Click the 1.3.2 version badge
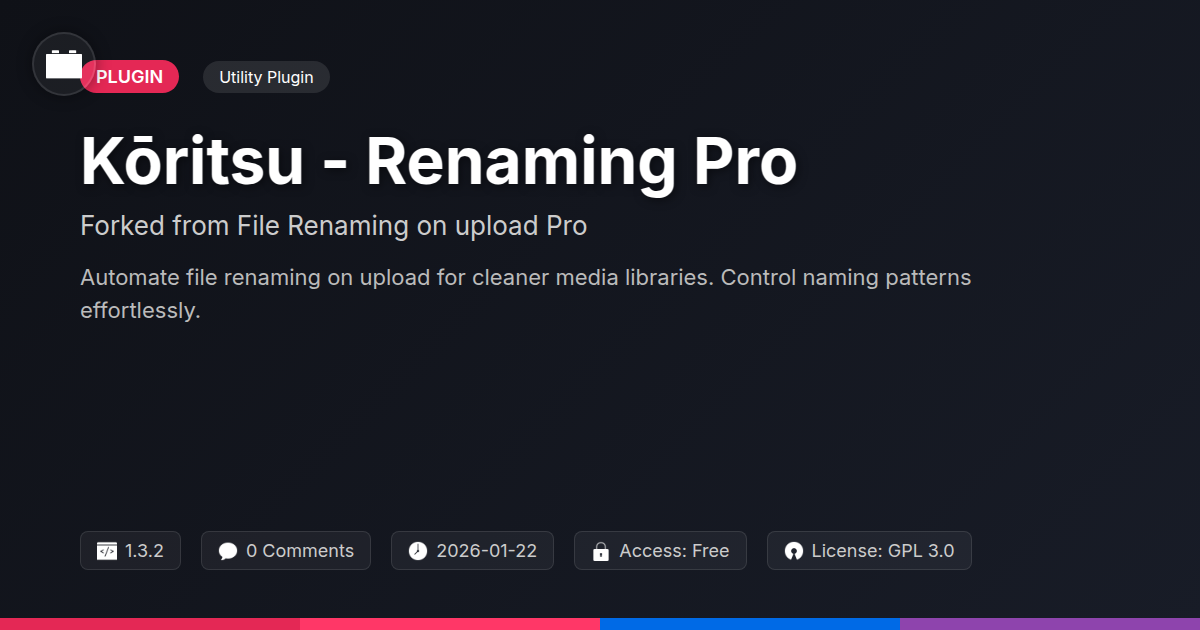 tap(130, 551)
